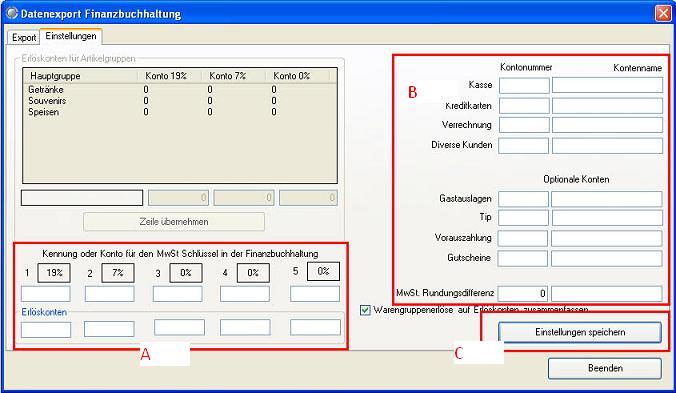Click the Gastauslagen Kontenname field
This screenshot has width=676, height=393.
point(607,199)
